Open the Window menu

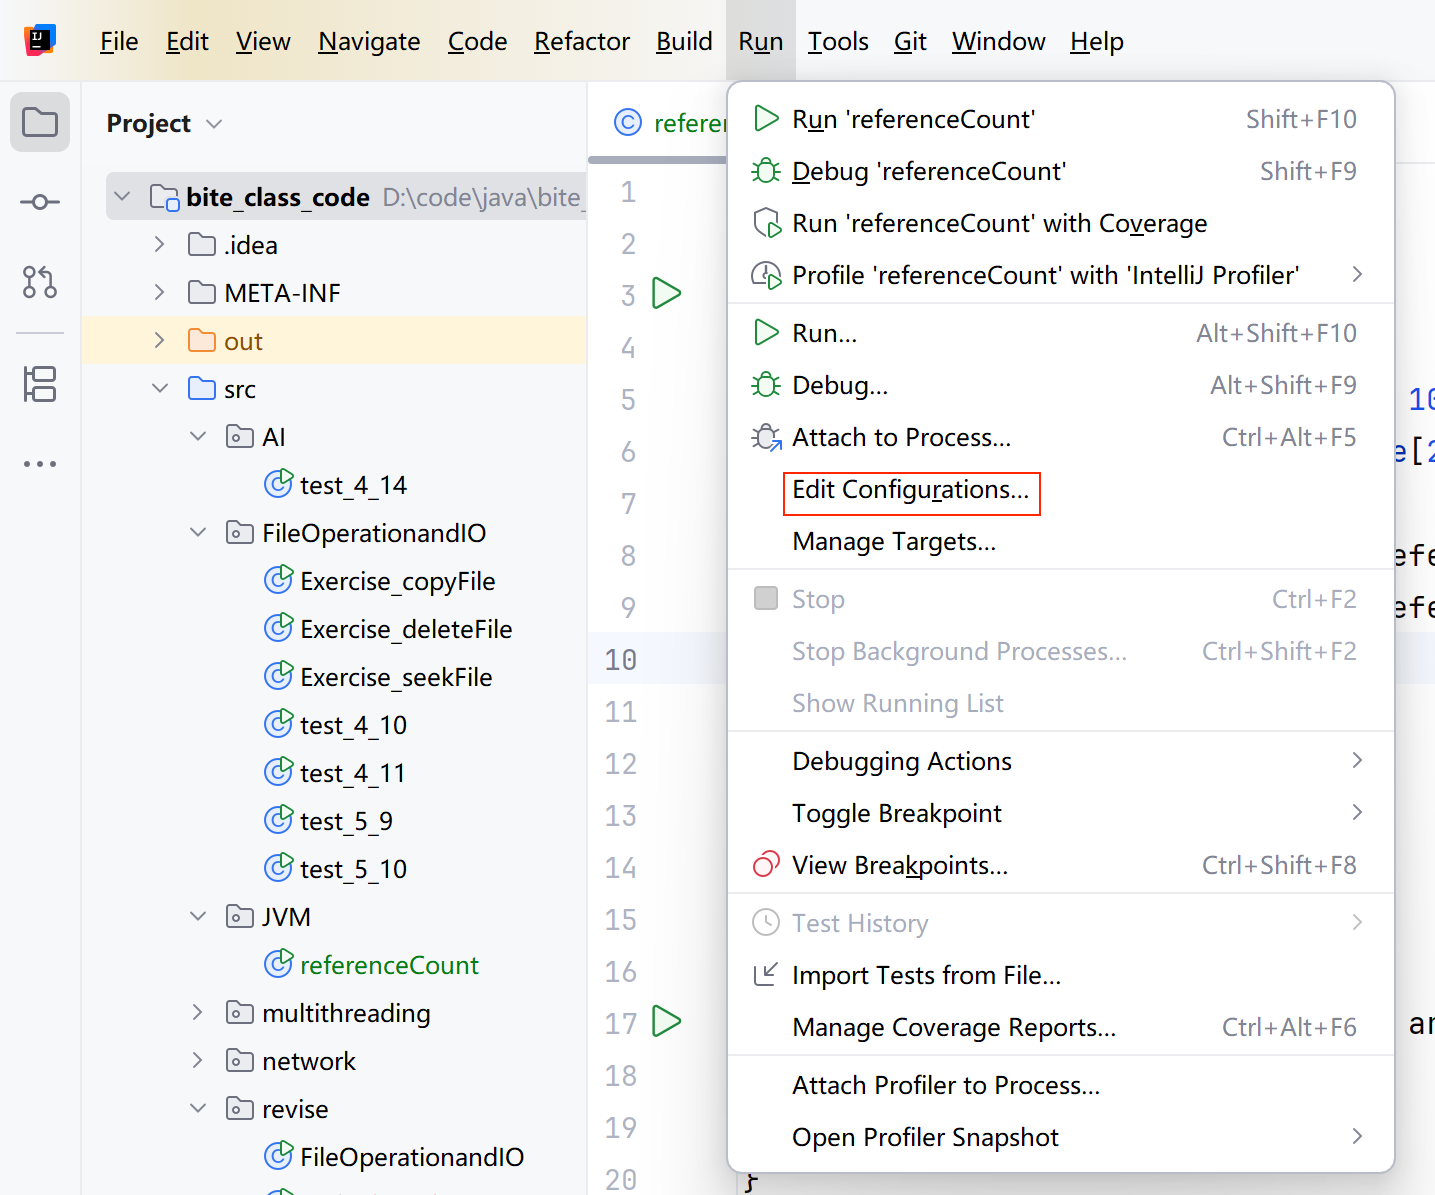(x=998, y=41)
